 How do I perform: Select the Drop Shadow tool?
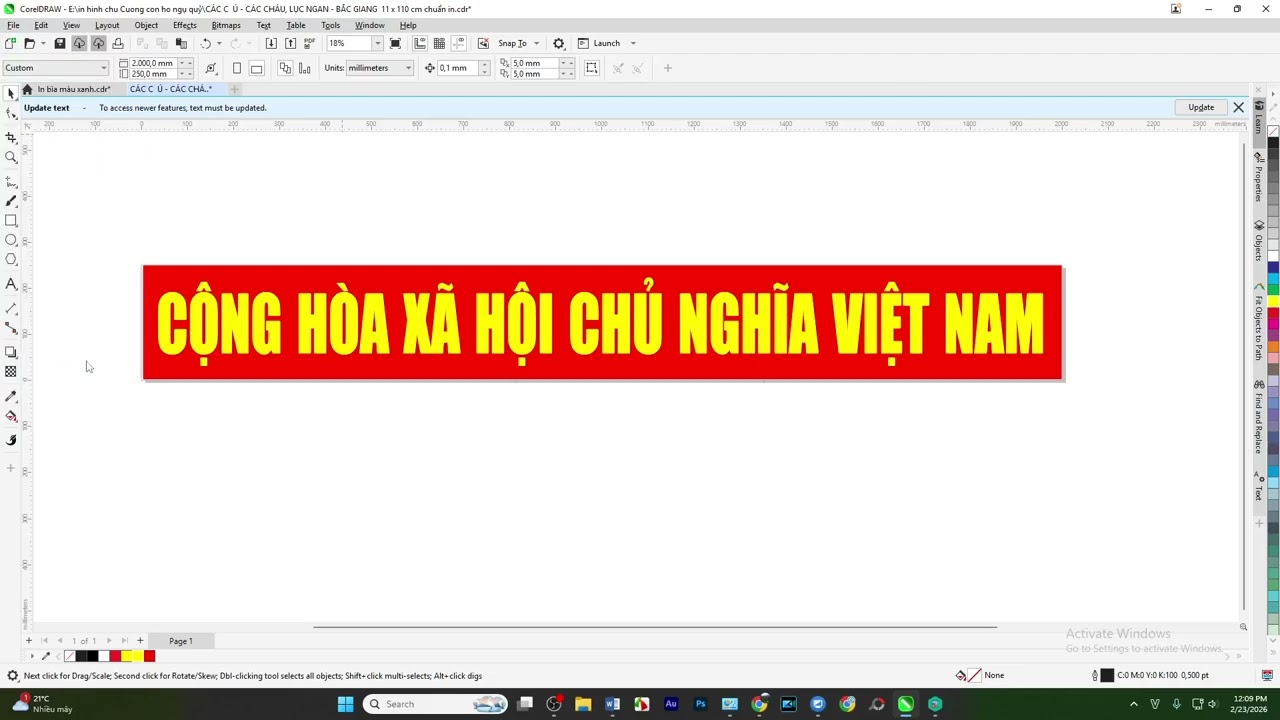tap(11, 352)
